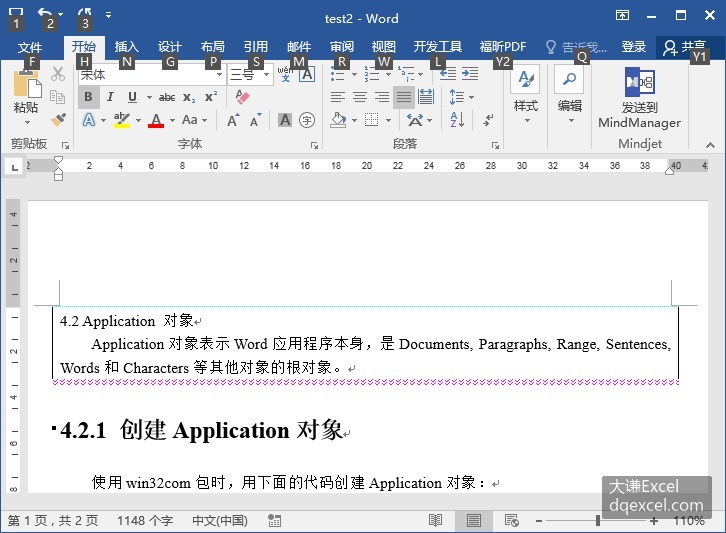Screen dimensions: 726x533
Task: Switch to the 引用 tab
Action: click(256, 47)
